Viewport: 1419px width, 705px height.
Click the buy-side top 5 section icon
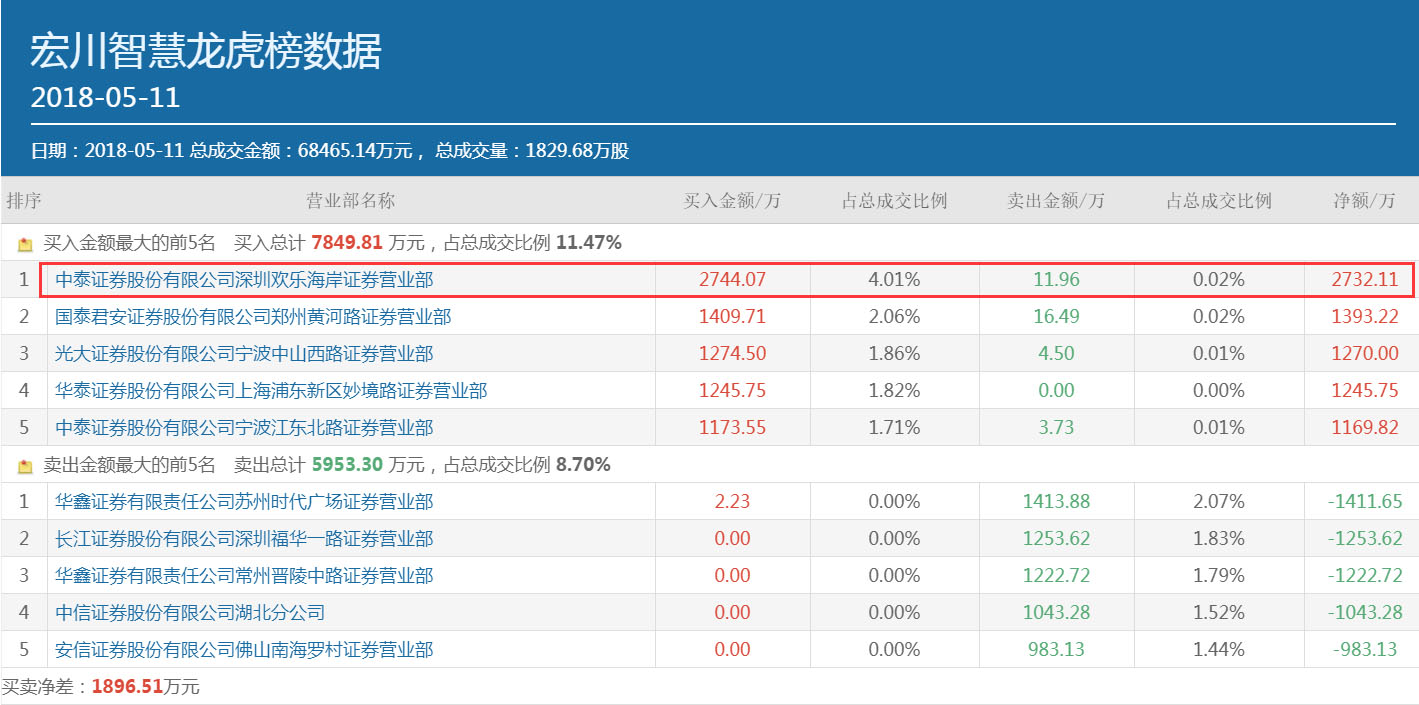coord(25,244)
